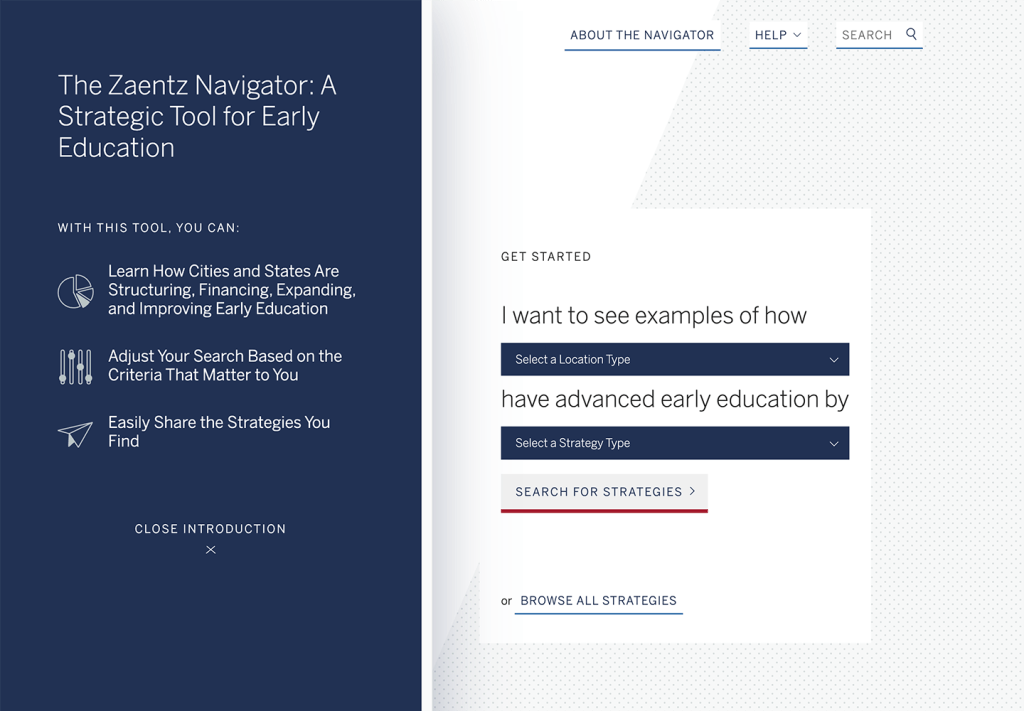Click the Location Type dropdown chevron
Image resolution: width=1024 pixels, height=711 pixels.
tap(834, 360)
